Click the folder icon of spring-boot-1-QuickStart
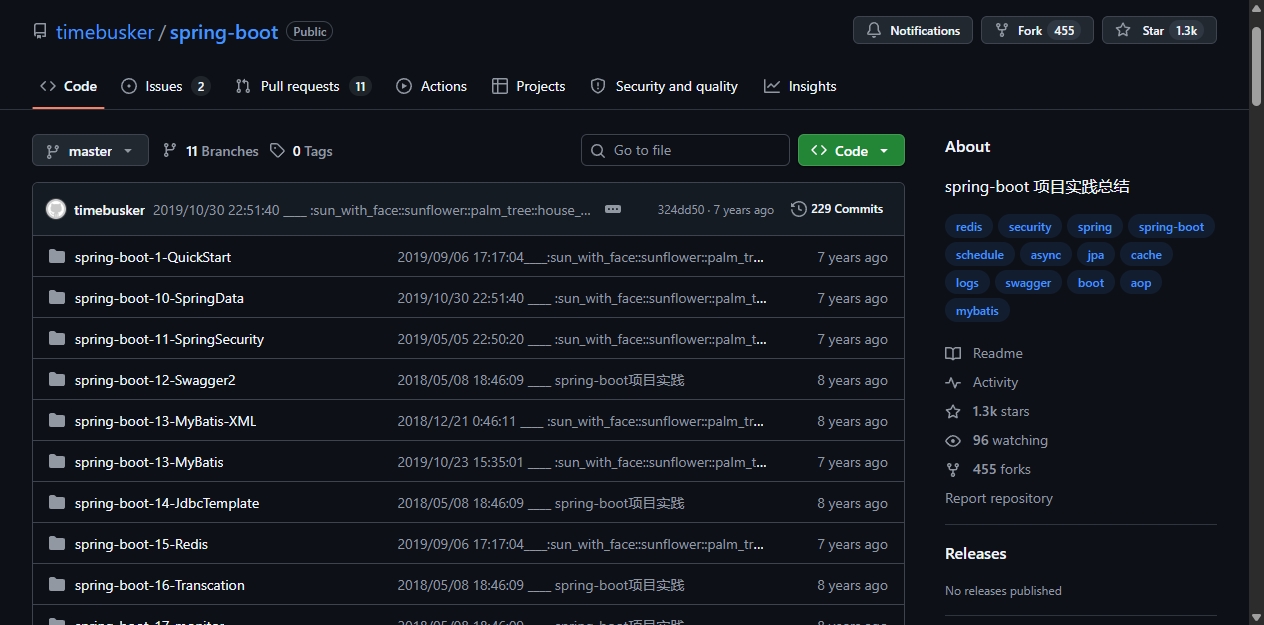This screenshot has height=625, width=1264. click(x=56, y=257)
